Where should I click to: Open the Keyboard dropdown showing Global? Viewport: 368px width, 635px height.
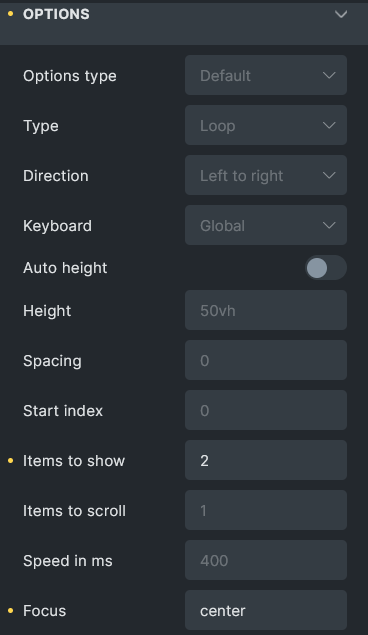(266, 225)
